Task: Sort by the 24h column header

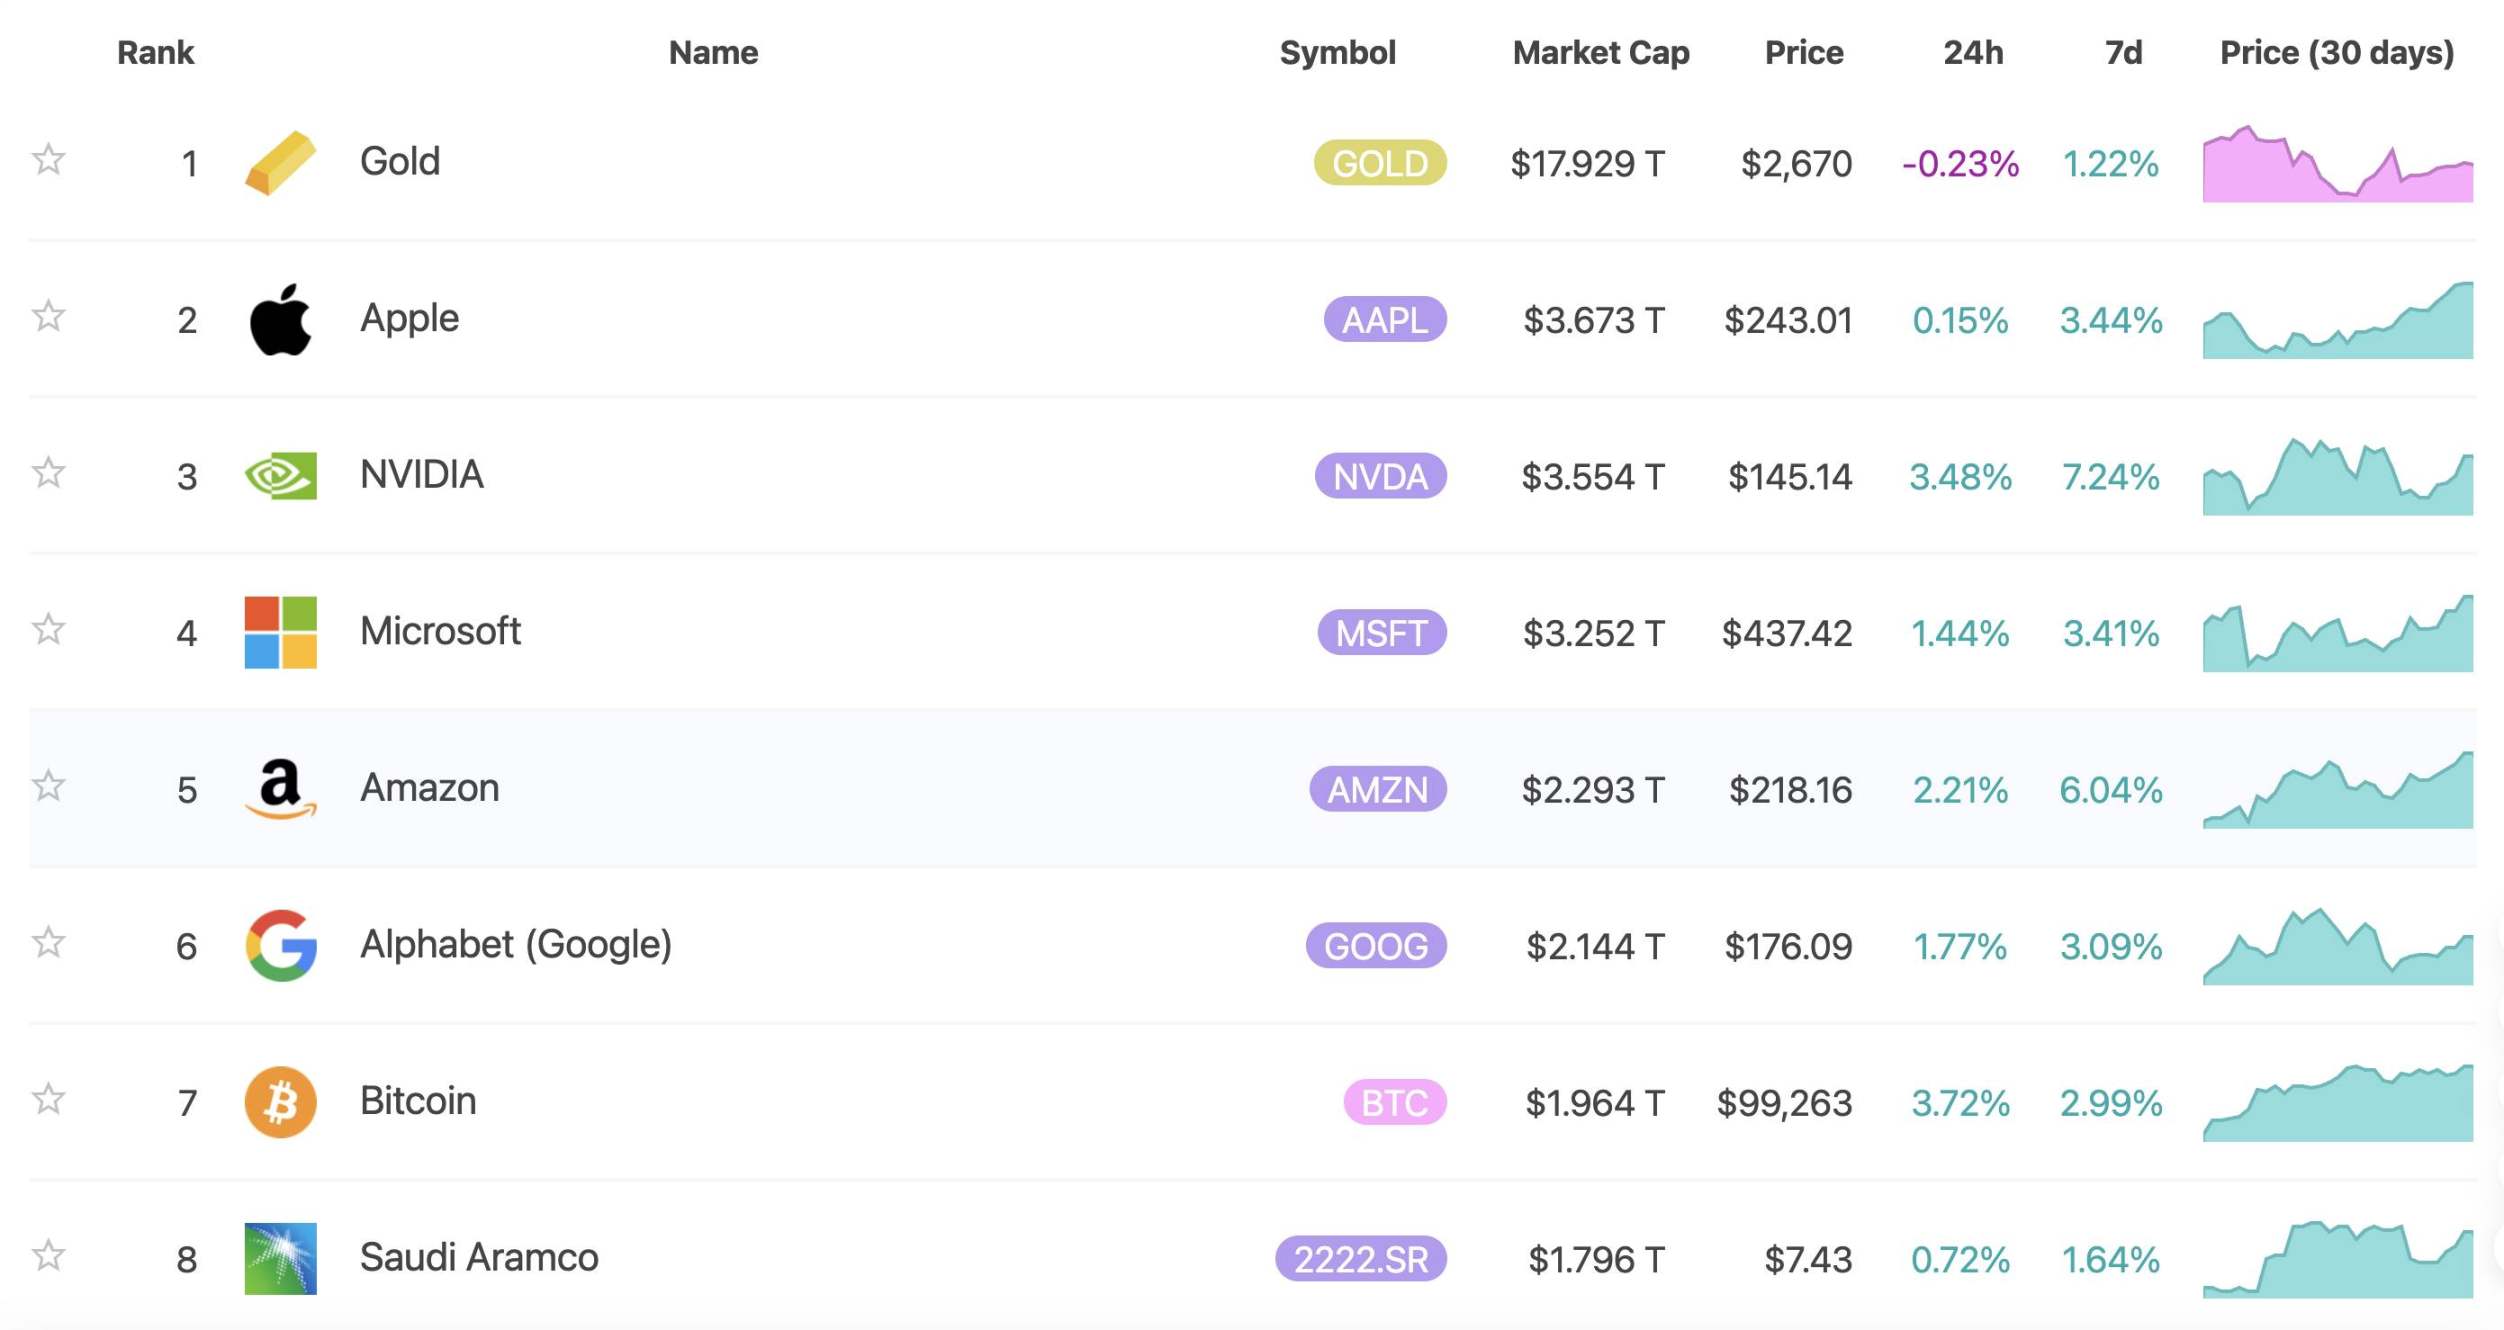Action: pos(1973,52)
